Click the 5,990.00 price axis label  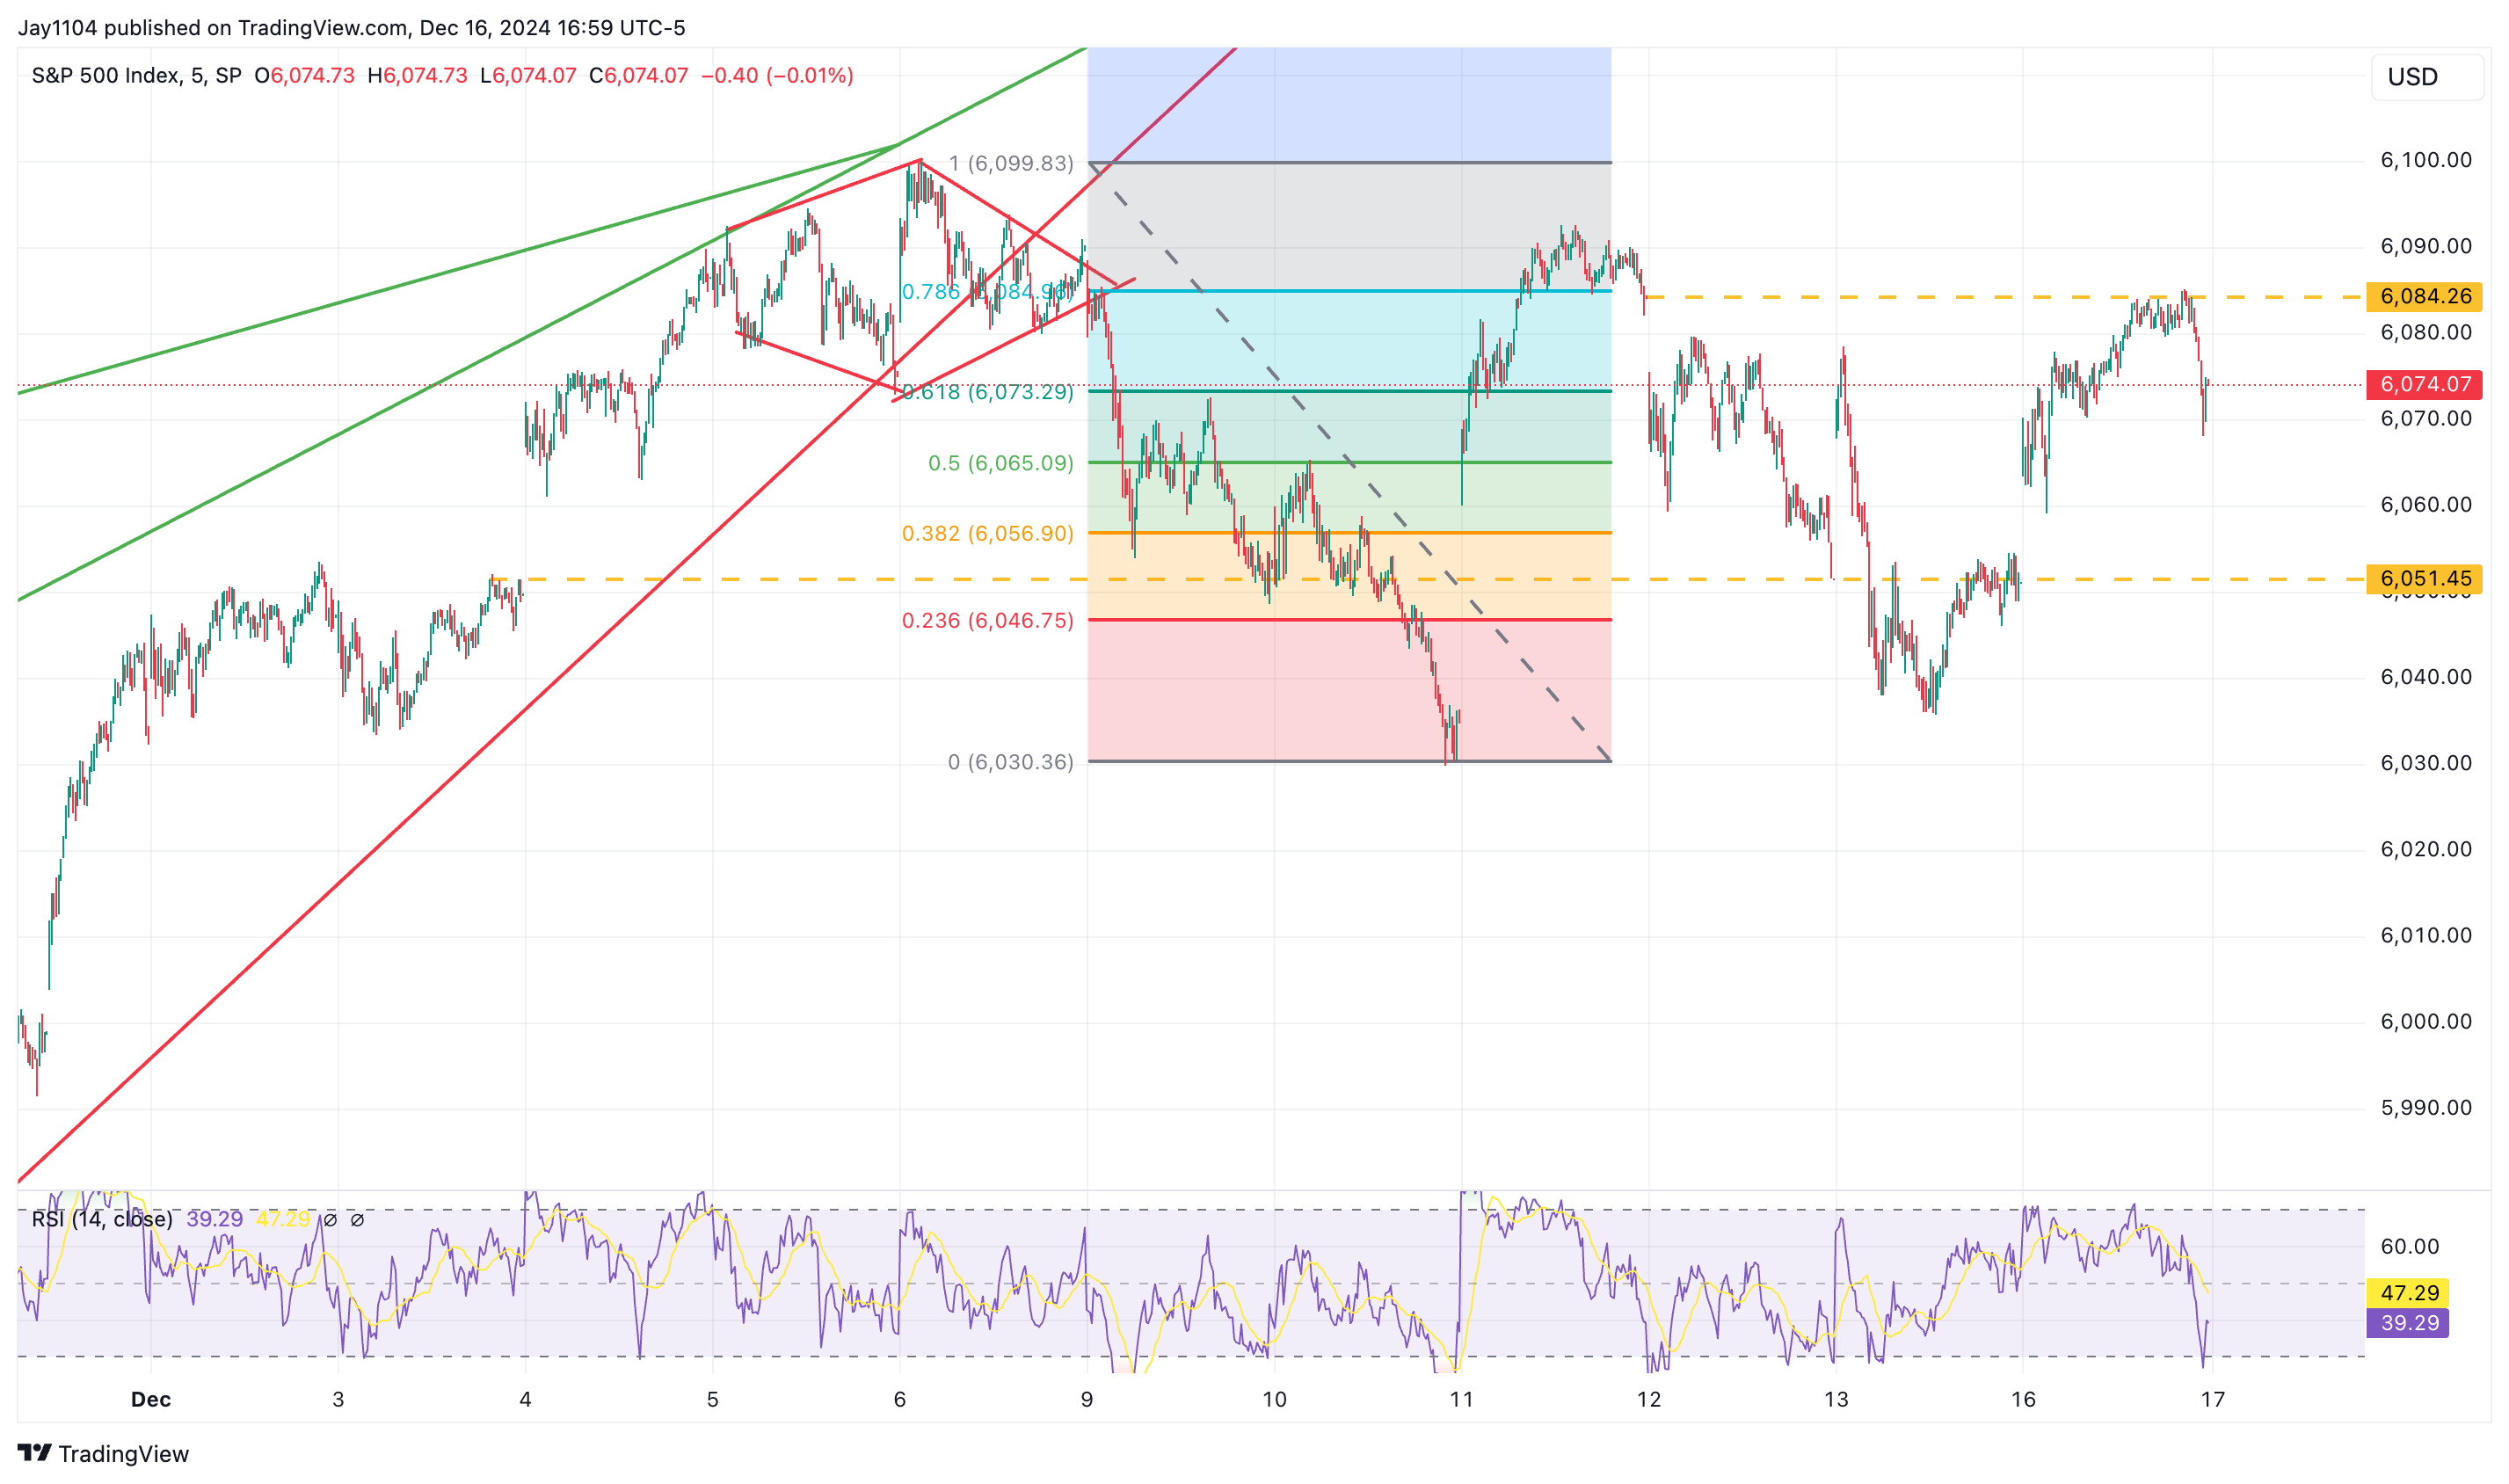[x=2425, y=1107]
